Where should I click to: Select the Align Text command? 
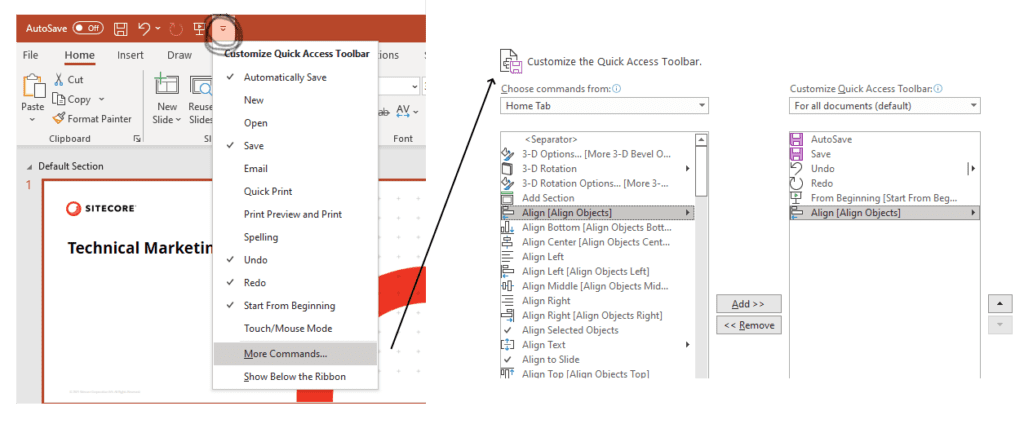(x=597, y=345)
